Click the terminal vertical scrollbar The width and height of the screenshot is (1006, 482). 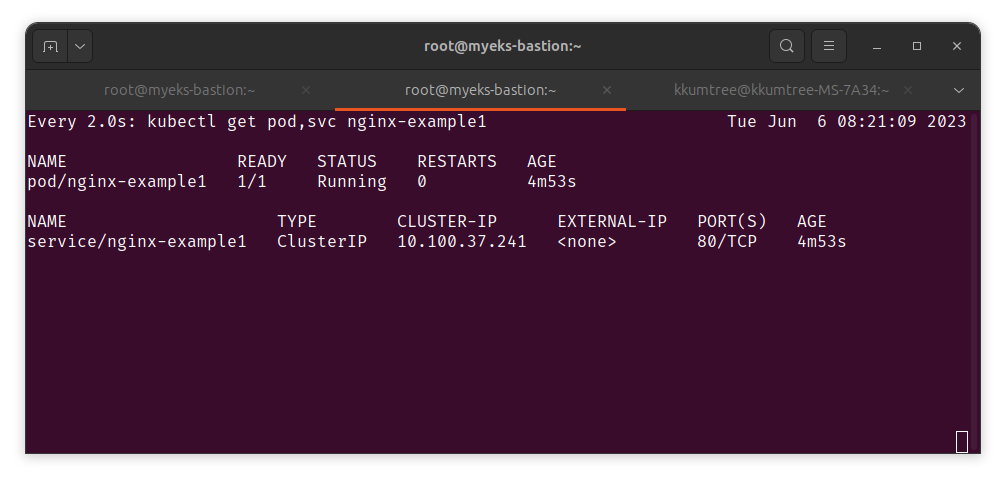[976, 281]
